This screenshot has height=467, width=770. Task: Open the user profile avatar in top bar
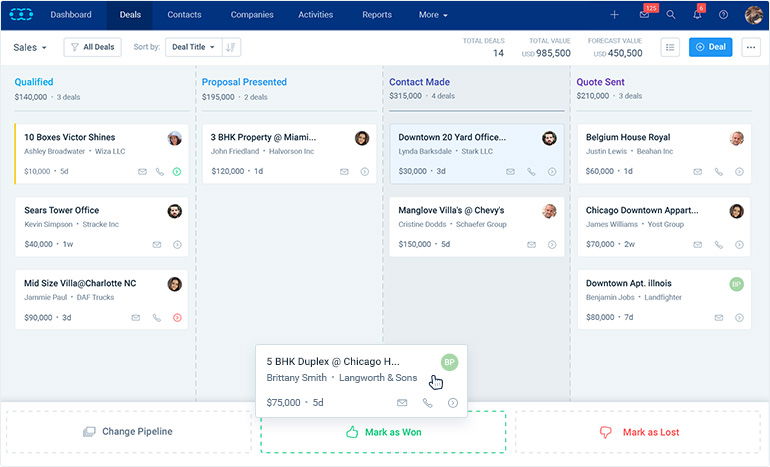point(753,15)
